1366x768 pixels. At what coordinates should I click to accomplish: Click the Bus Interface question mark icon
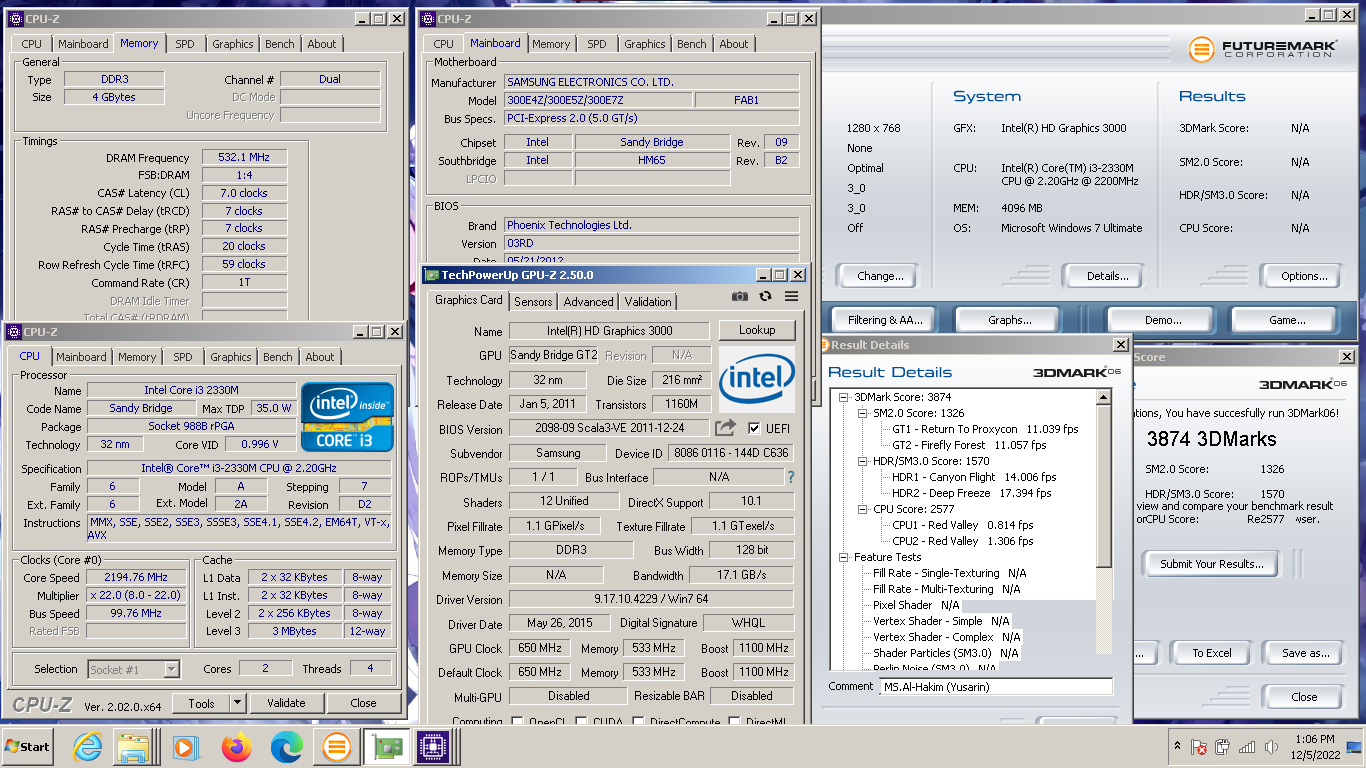click(791, 477)
